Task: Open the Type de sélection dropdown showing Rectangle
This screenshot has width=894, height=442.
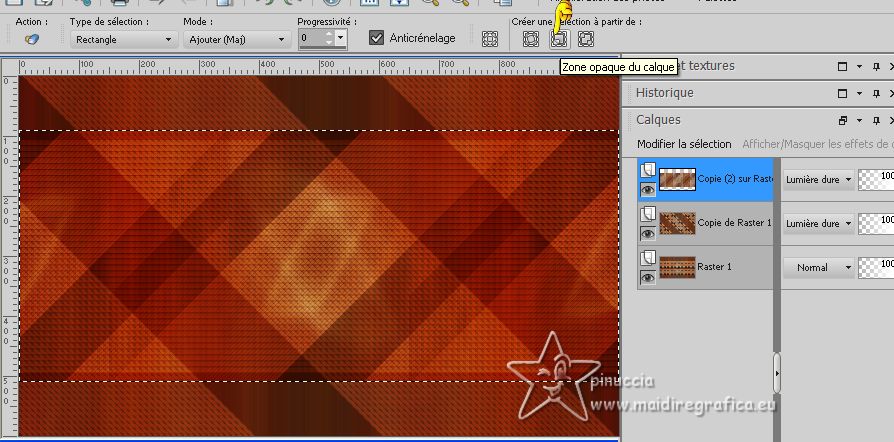Action: (123, 39)
